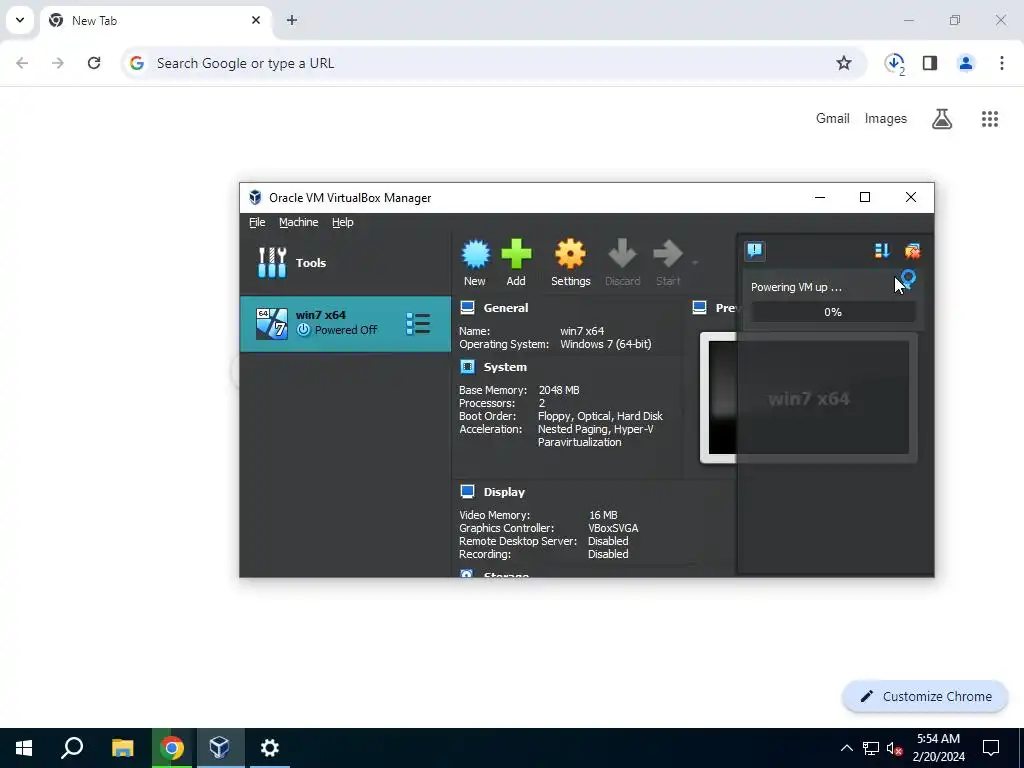Open the Gmail link
Viewport: 1024px width, 768px height.
pyautogui.click(x=833, y=118)
